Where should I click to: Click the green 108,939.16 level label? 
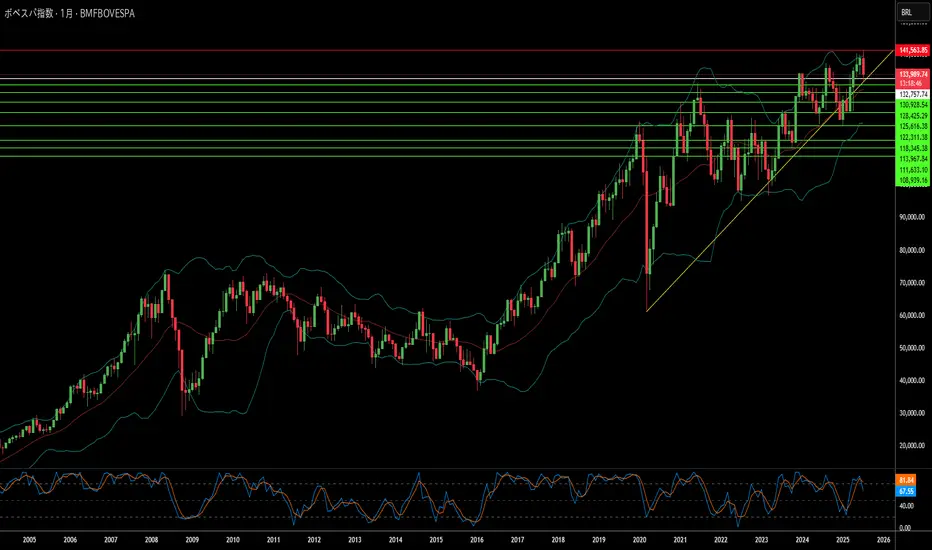click(912, 180)
